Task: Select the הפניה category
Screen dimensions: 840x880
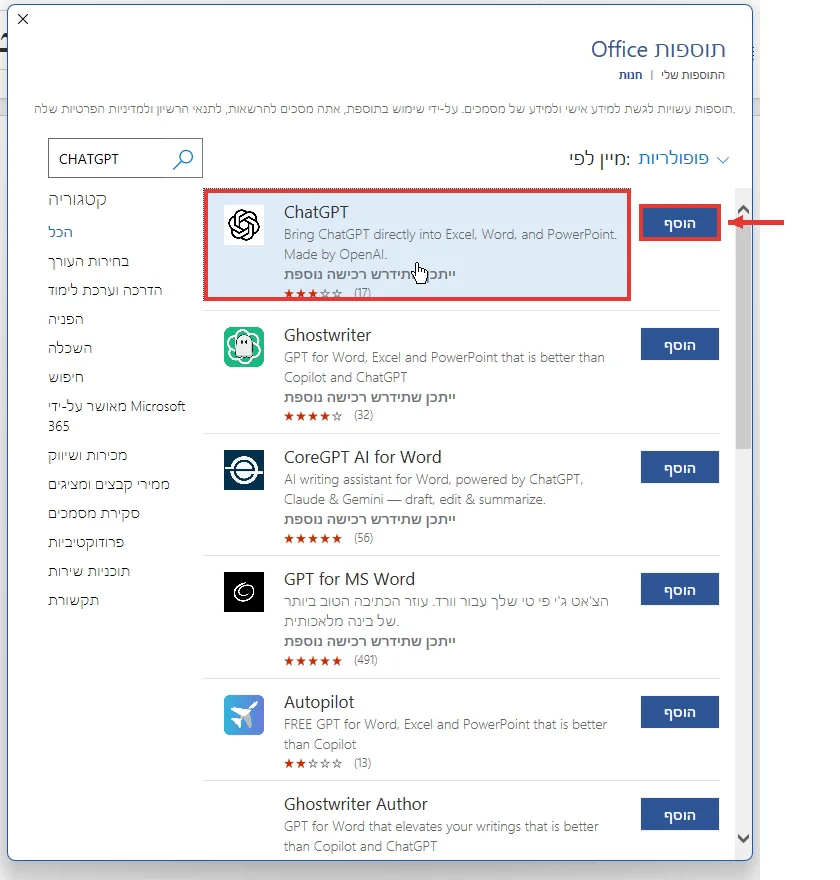Action: [66, 319]
